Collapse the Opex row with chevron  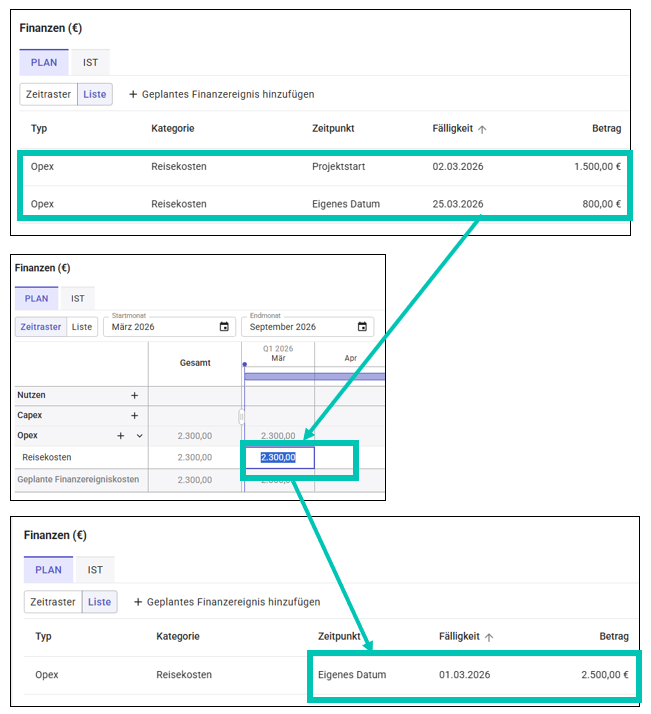pos(139,436)
